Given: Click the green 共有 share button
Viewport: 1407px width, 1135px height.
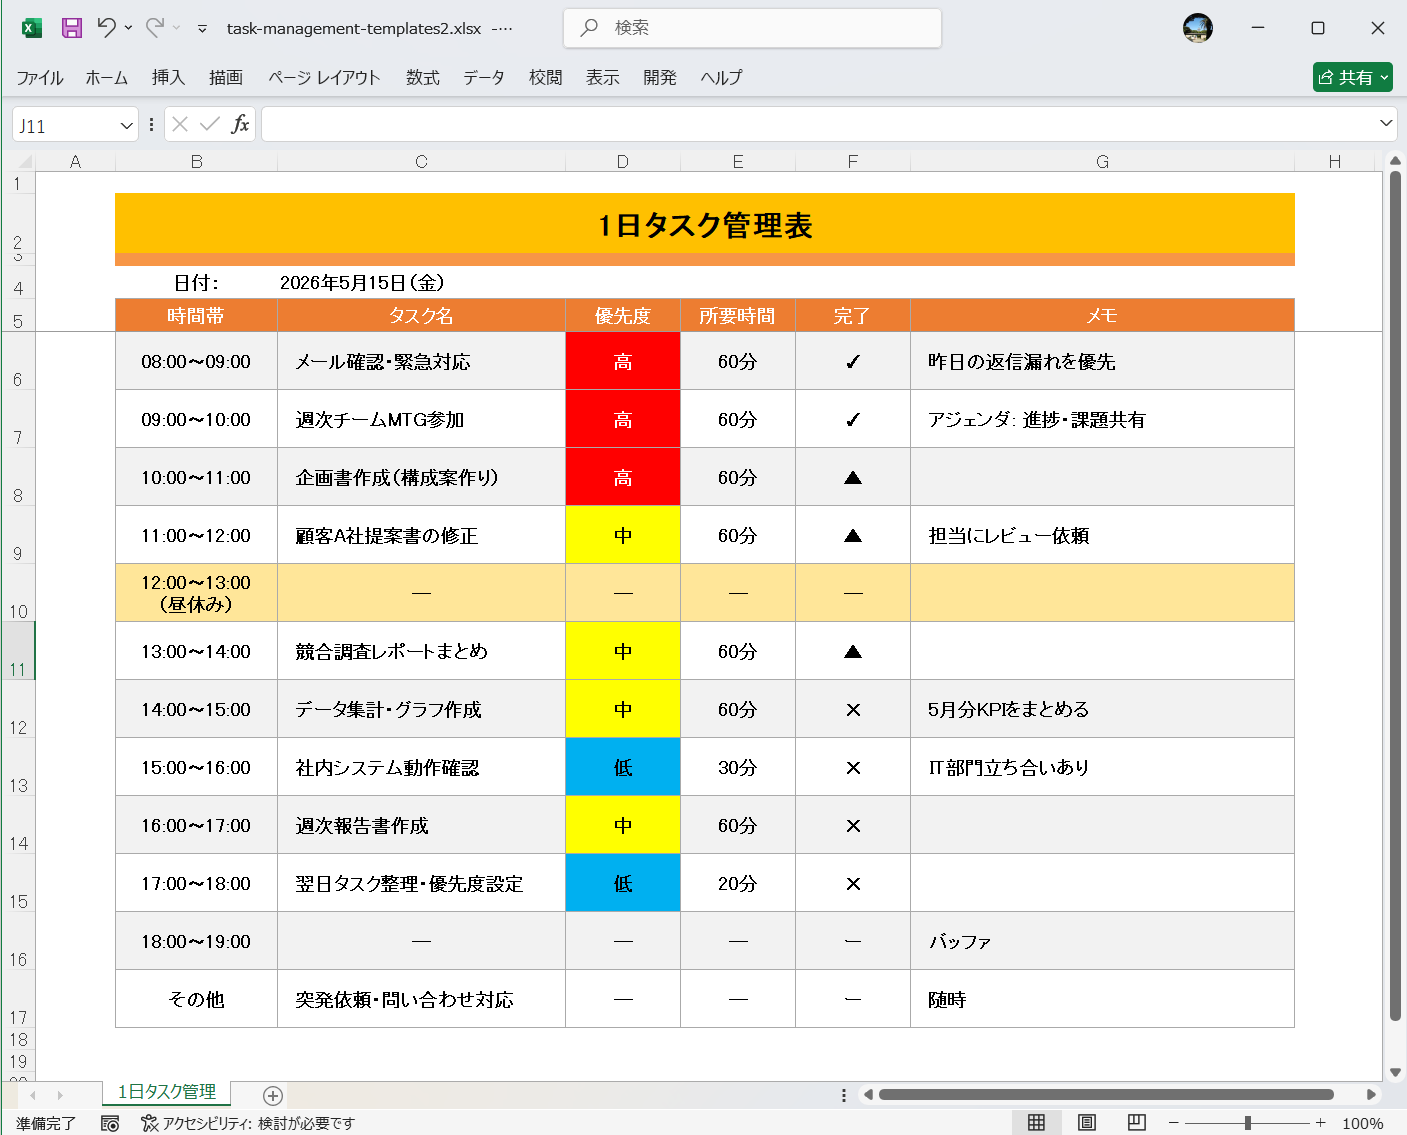Looking at the screenshot, I should (x=1353, y=77).
